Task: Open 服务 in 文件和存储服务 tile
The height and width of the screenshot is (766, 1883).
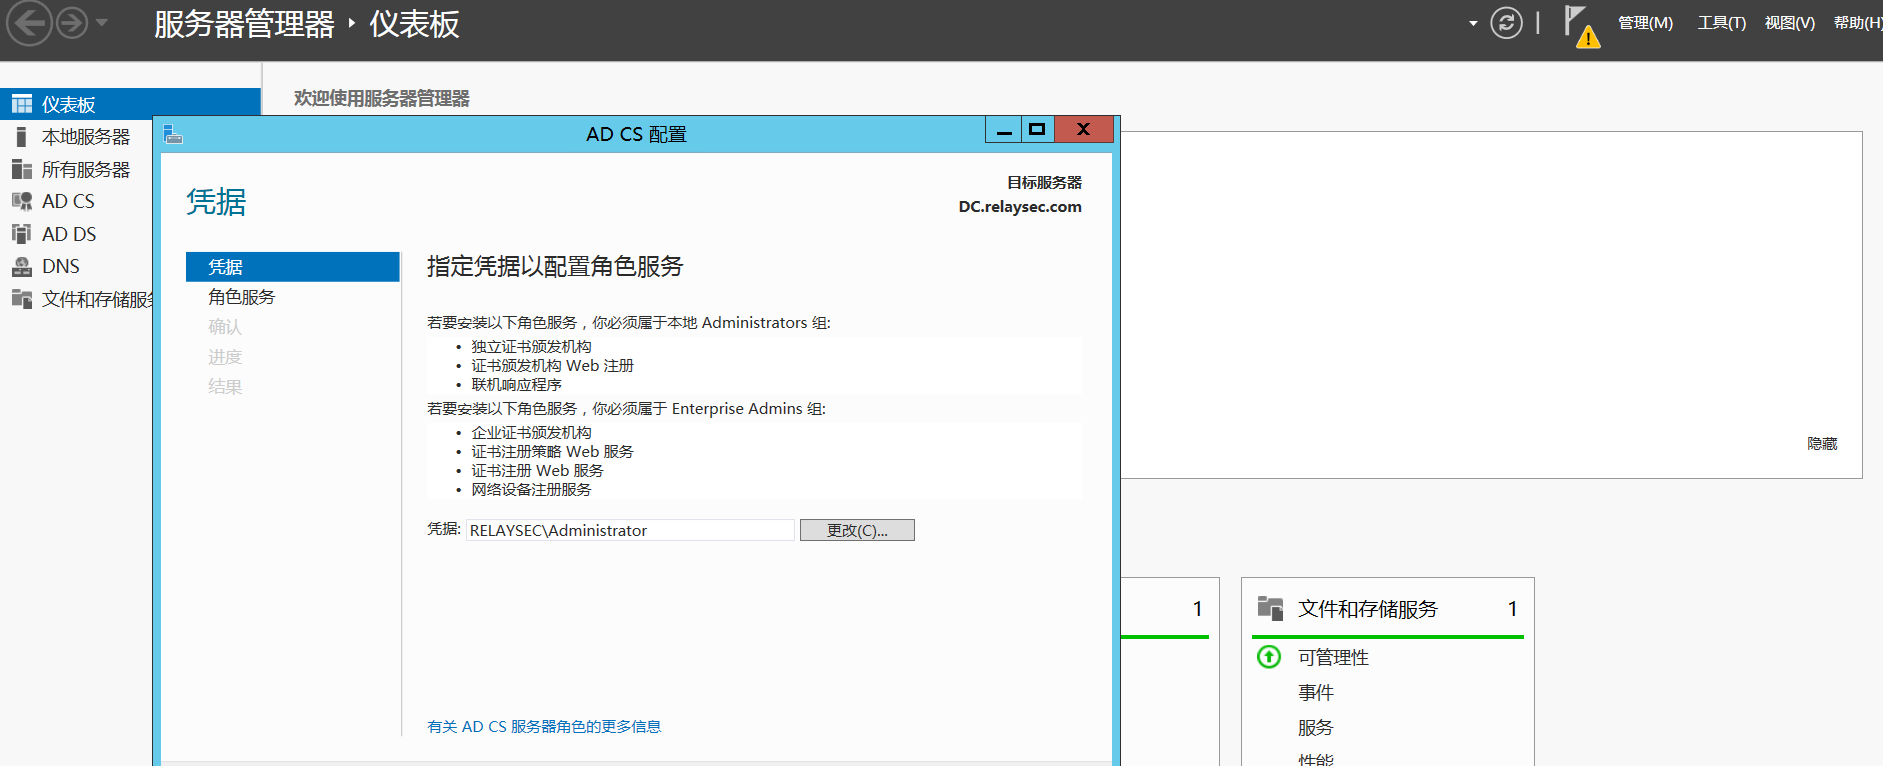Action: click(1315, 728)
